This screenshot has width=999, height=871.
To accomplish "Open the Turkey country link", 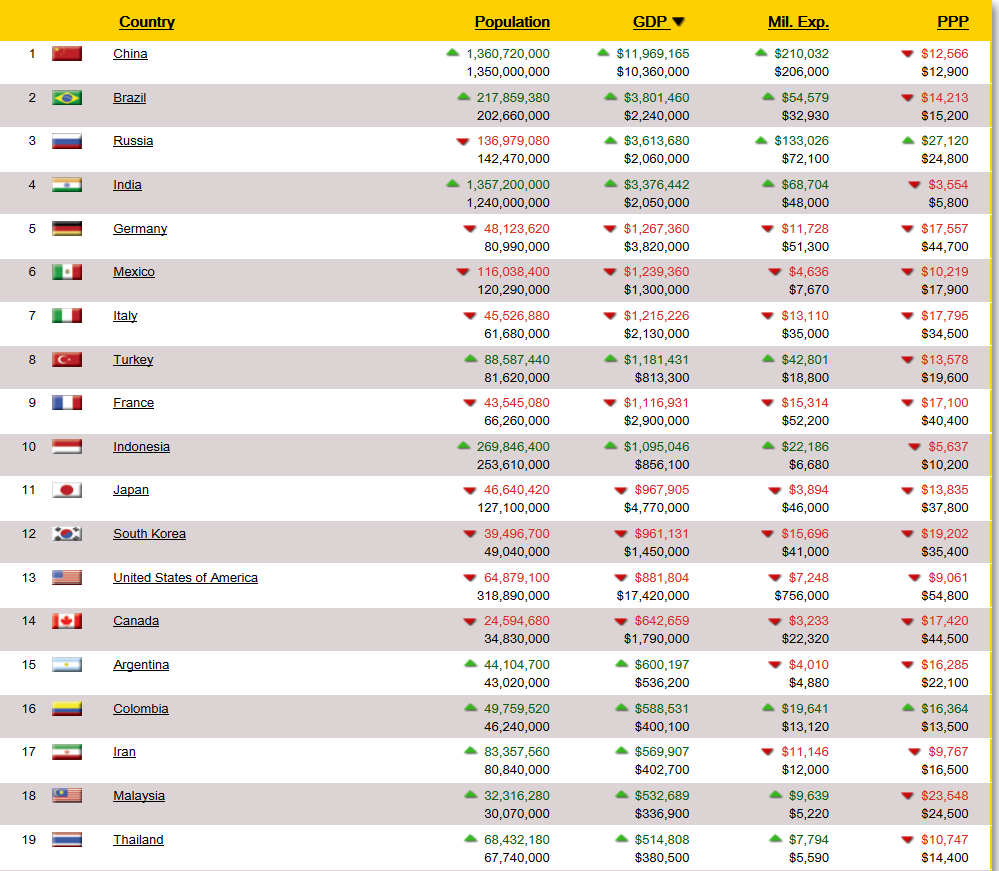I will [x=133, y=360].
